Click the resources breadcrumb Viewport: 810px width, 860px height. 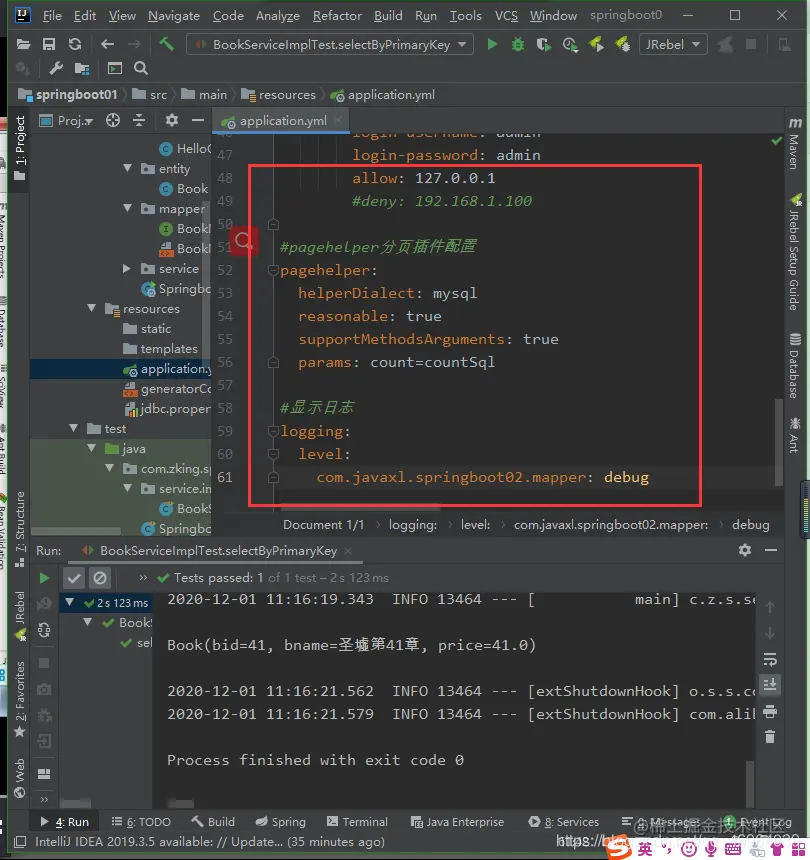coord(280,95)
